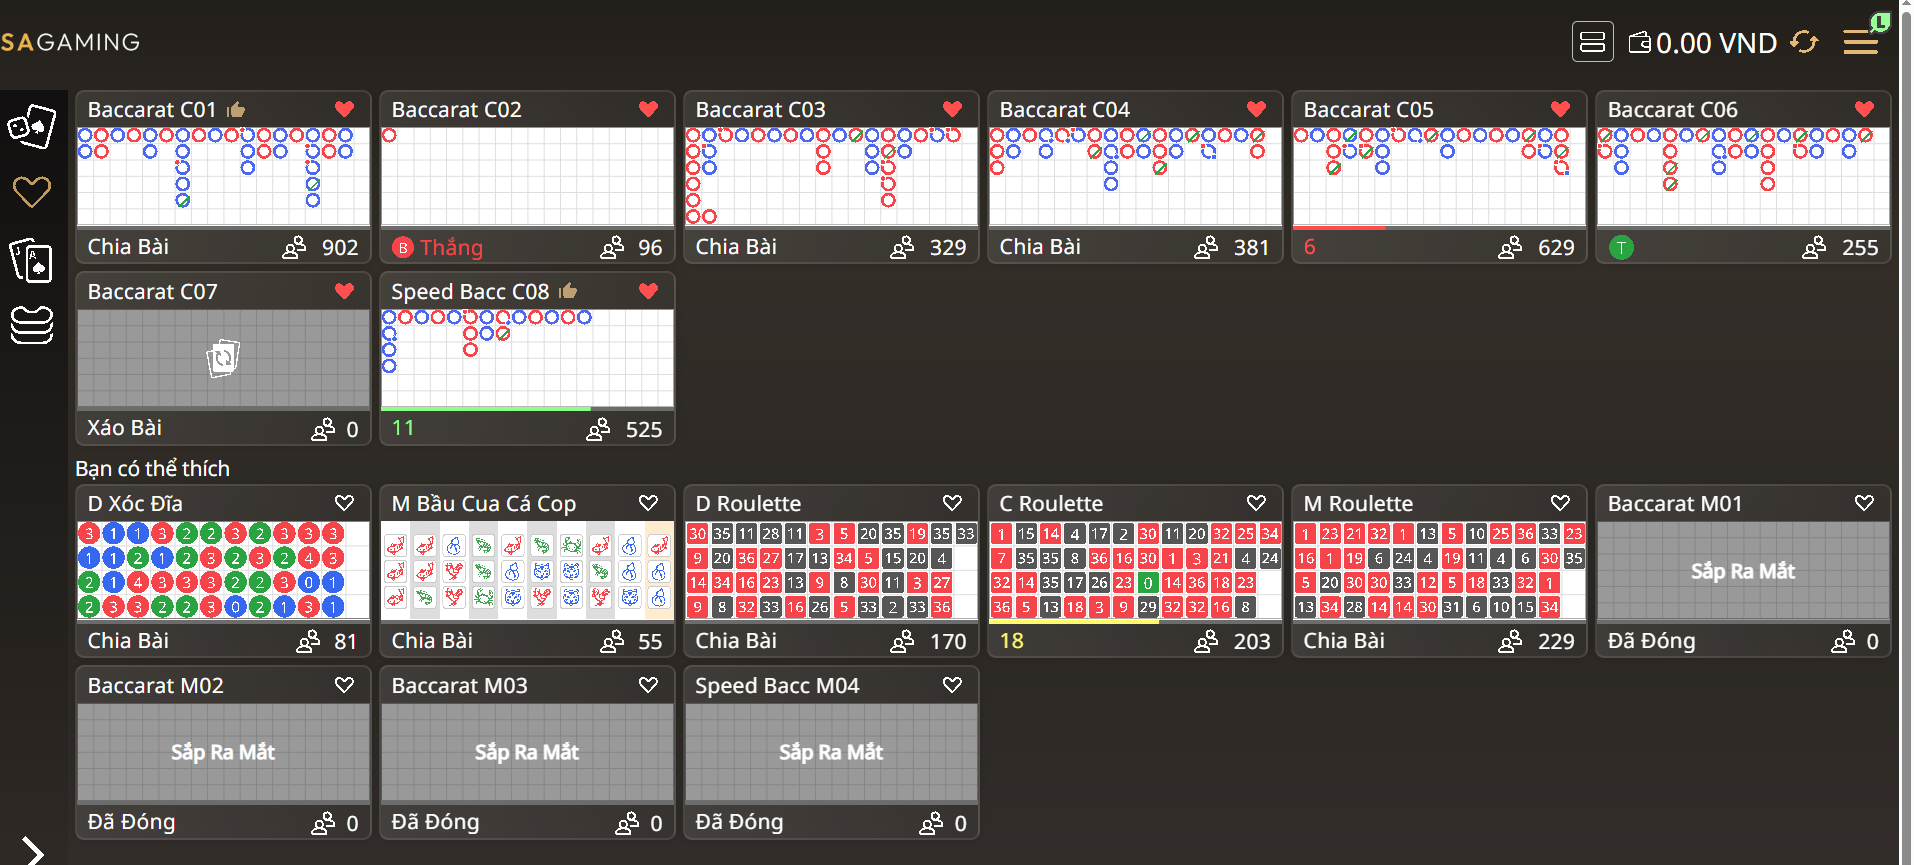Click the Baccarat C05 title
Screen dimensions: 1914x865
(1368, 109)
